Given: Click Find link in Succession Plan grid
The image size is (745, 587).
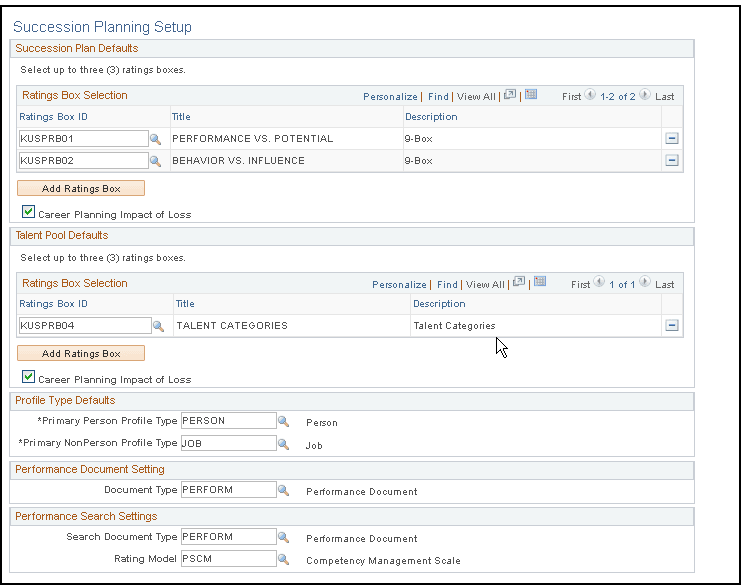Looking at the screenshot, I should click(438, 96).
